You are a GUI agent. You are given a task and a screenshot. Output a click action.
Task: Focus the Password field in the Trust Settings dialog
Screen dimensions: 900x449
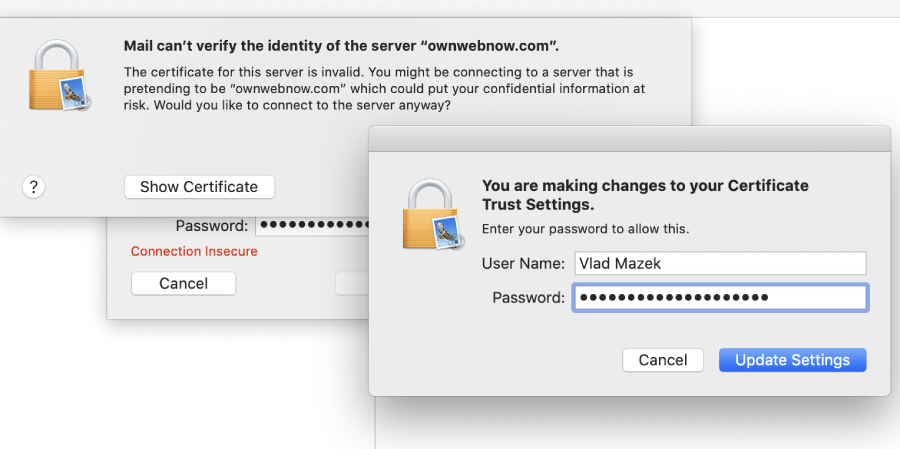click(719, 298)
